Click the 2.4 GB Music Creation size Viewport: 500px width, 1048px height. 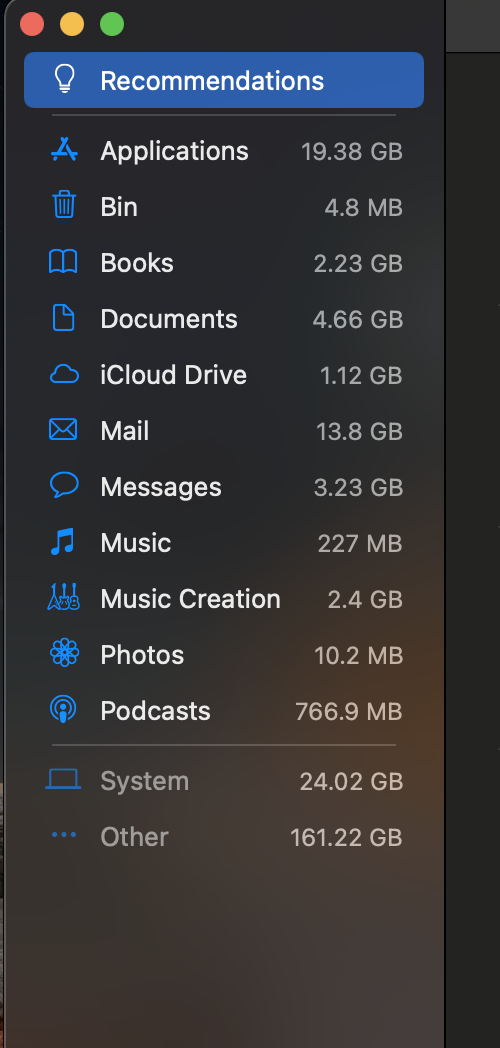(x=365, y=600)
